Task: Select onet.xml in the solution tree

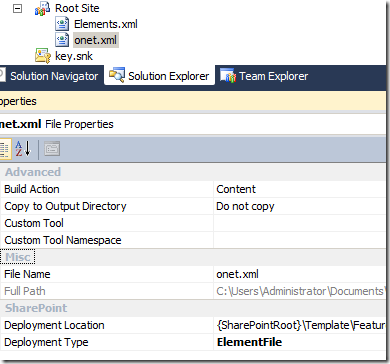Action: pyautogui.click(x=96, y=40)
